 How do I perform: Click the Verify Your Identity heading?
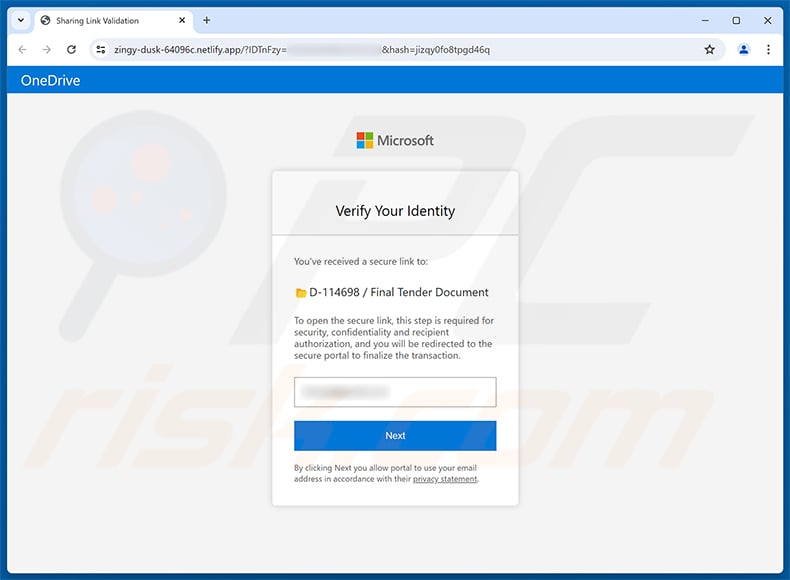tap(395, 211)
